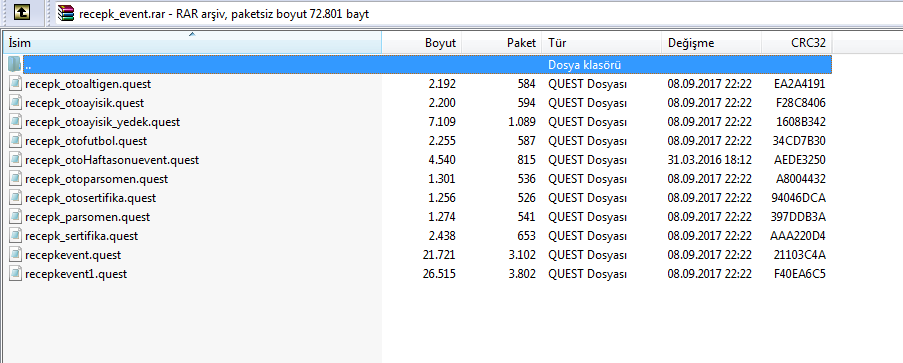Sort by İsim column header

192,43
